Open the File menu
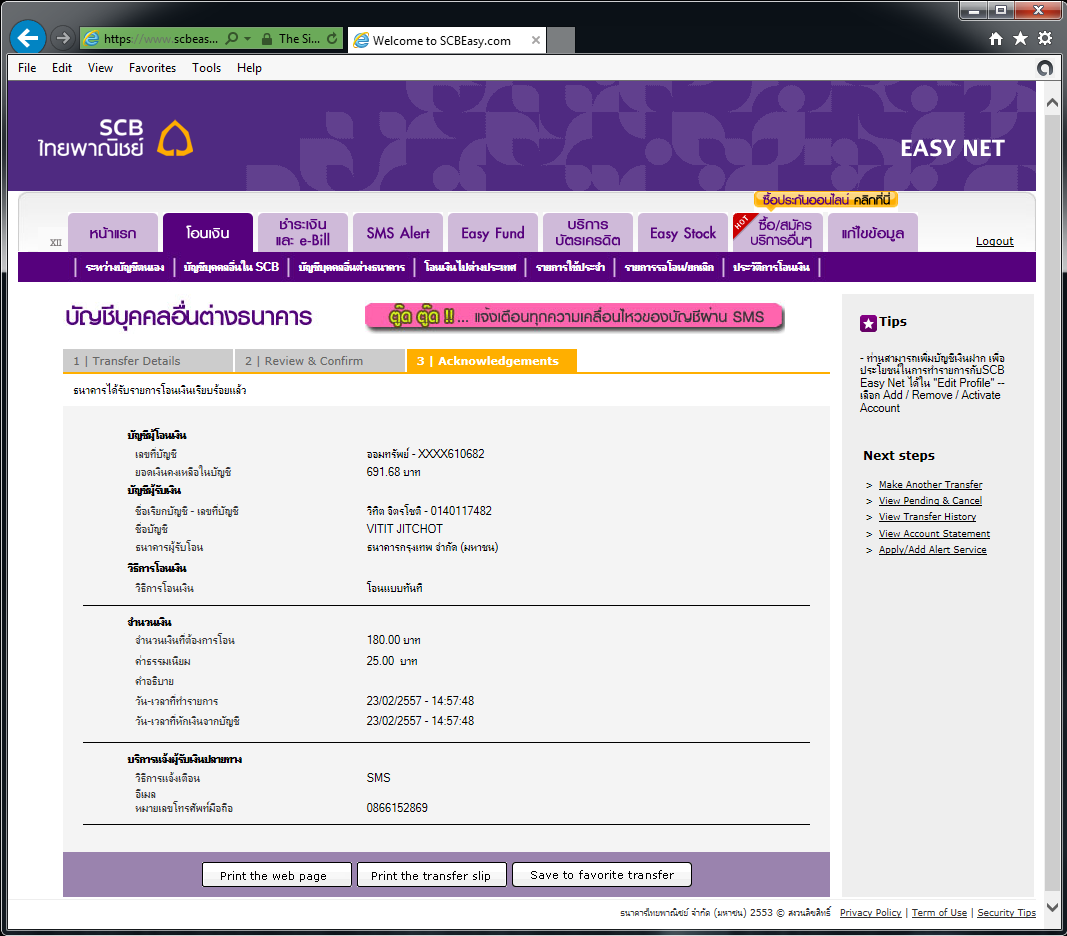1067x936 pixels. 27,68
